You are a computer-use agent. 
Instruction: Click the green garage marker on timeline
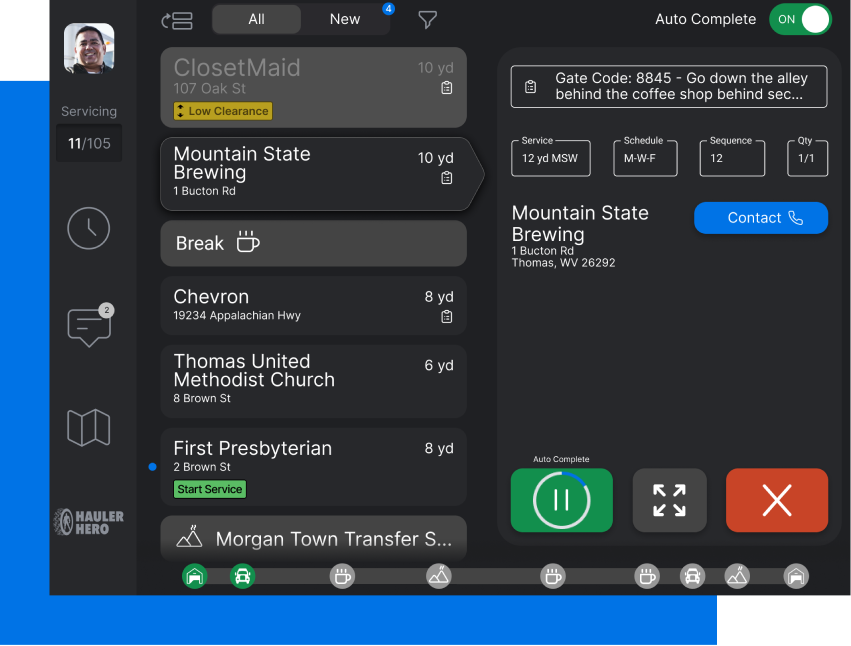(x=195, y=577)
